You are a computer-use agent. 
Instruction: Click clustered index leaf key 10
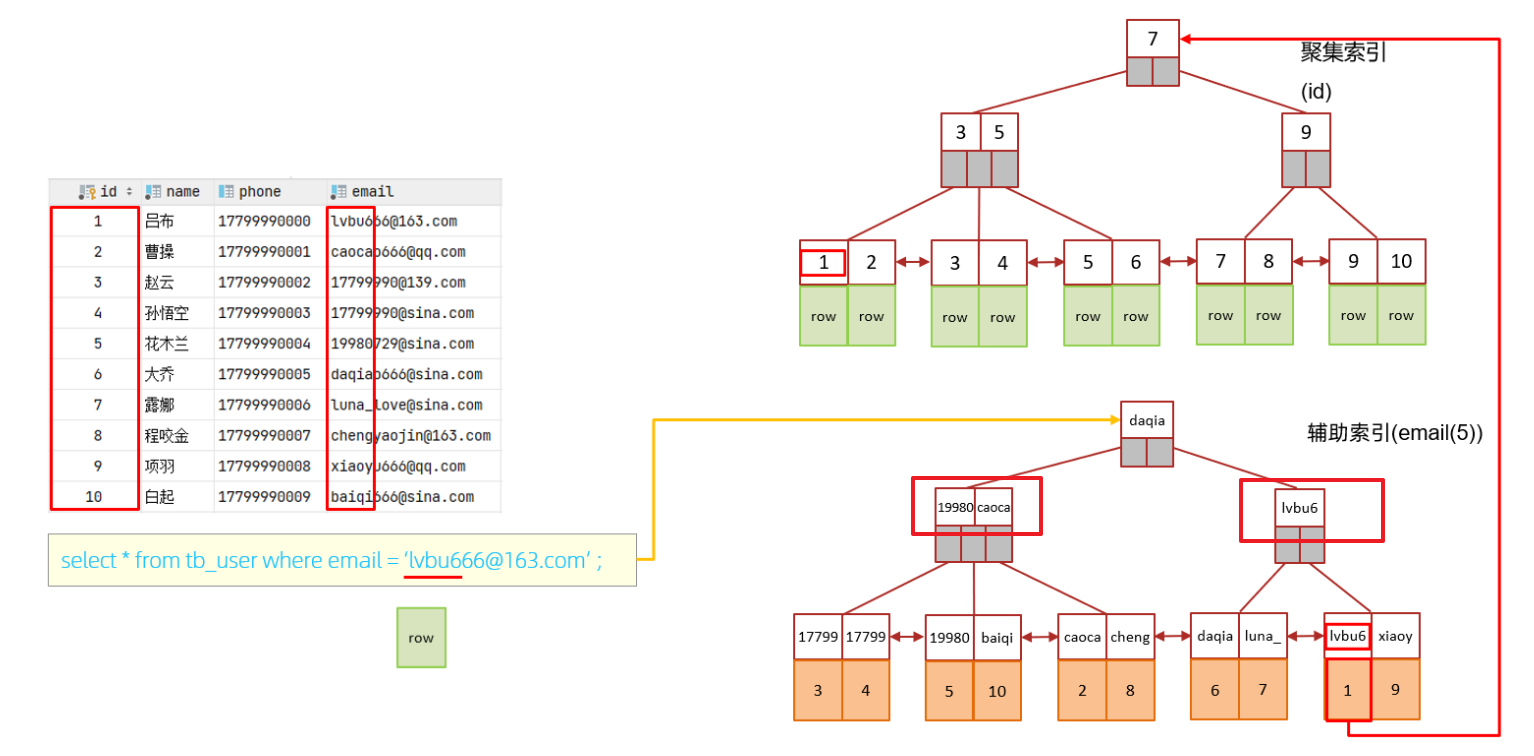point(1402,261)
